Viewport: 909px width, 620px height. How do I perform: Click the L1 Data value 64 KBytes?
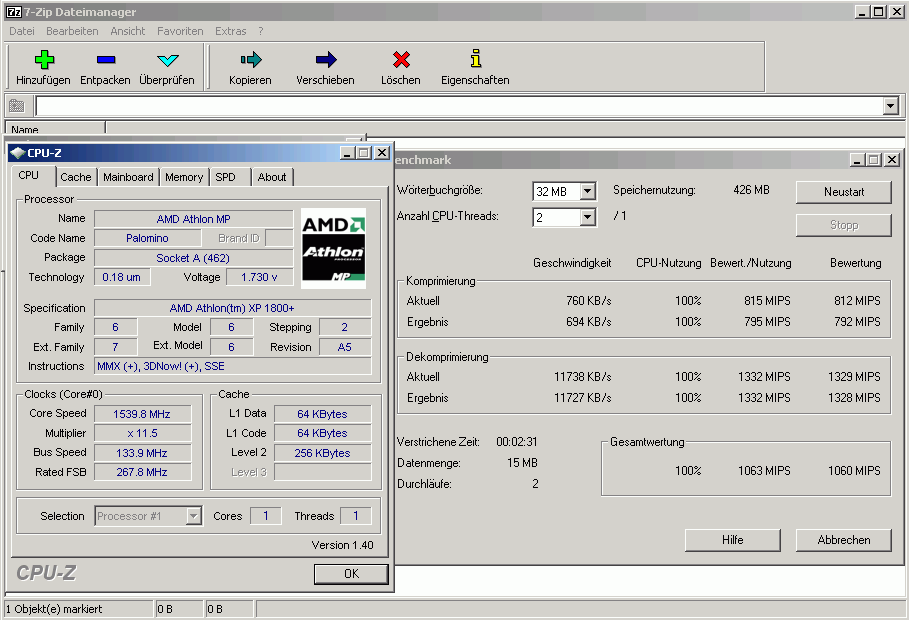pos(322,414)
